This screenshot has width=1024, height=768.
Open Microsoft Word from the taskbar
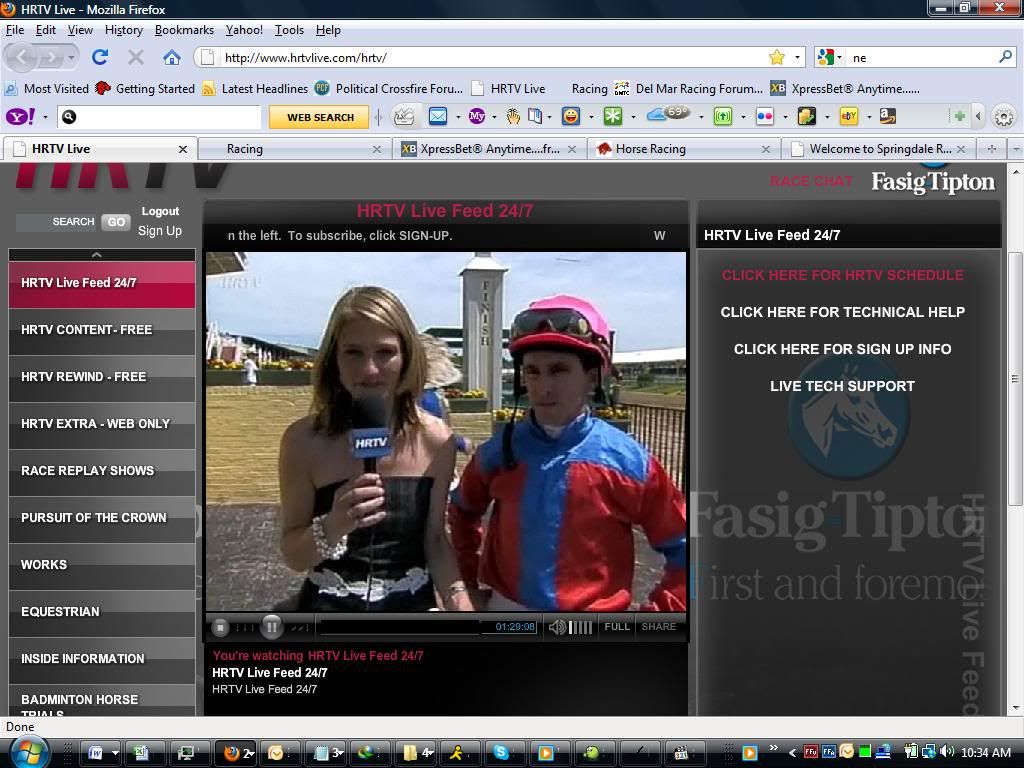pos(95,753)
